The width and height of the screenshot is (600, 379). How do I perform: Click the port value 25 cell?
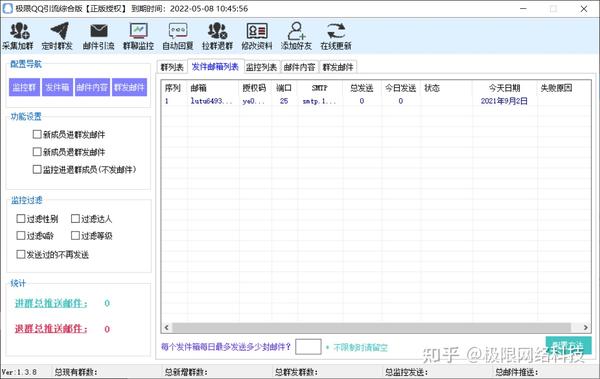284,101
